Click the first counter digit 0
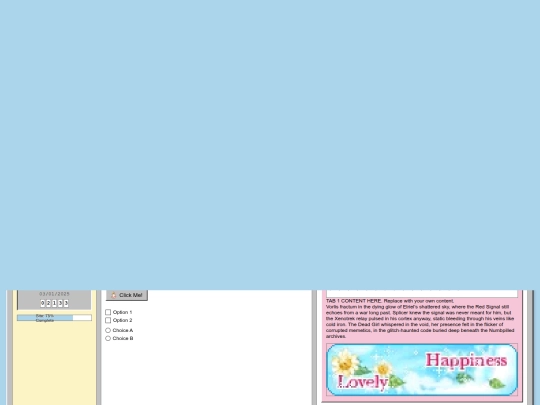This screenshot has height=405, width=540. pyautogui.click(x=43, y=303)
